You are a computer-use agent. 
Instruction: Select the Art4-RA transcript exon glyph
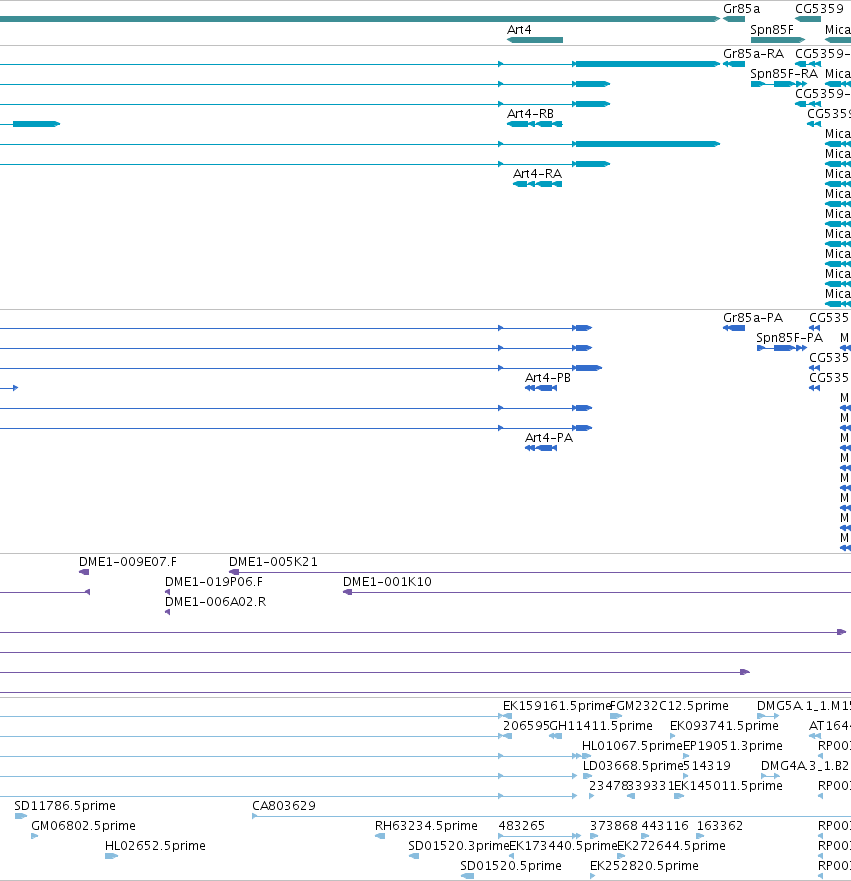pyautogui.click(x=538, y=184)
